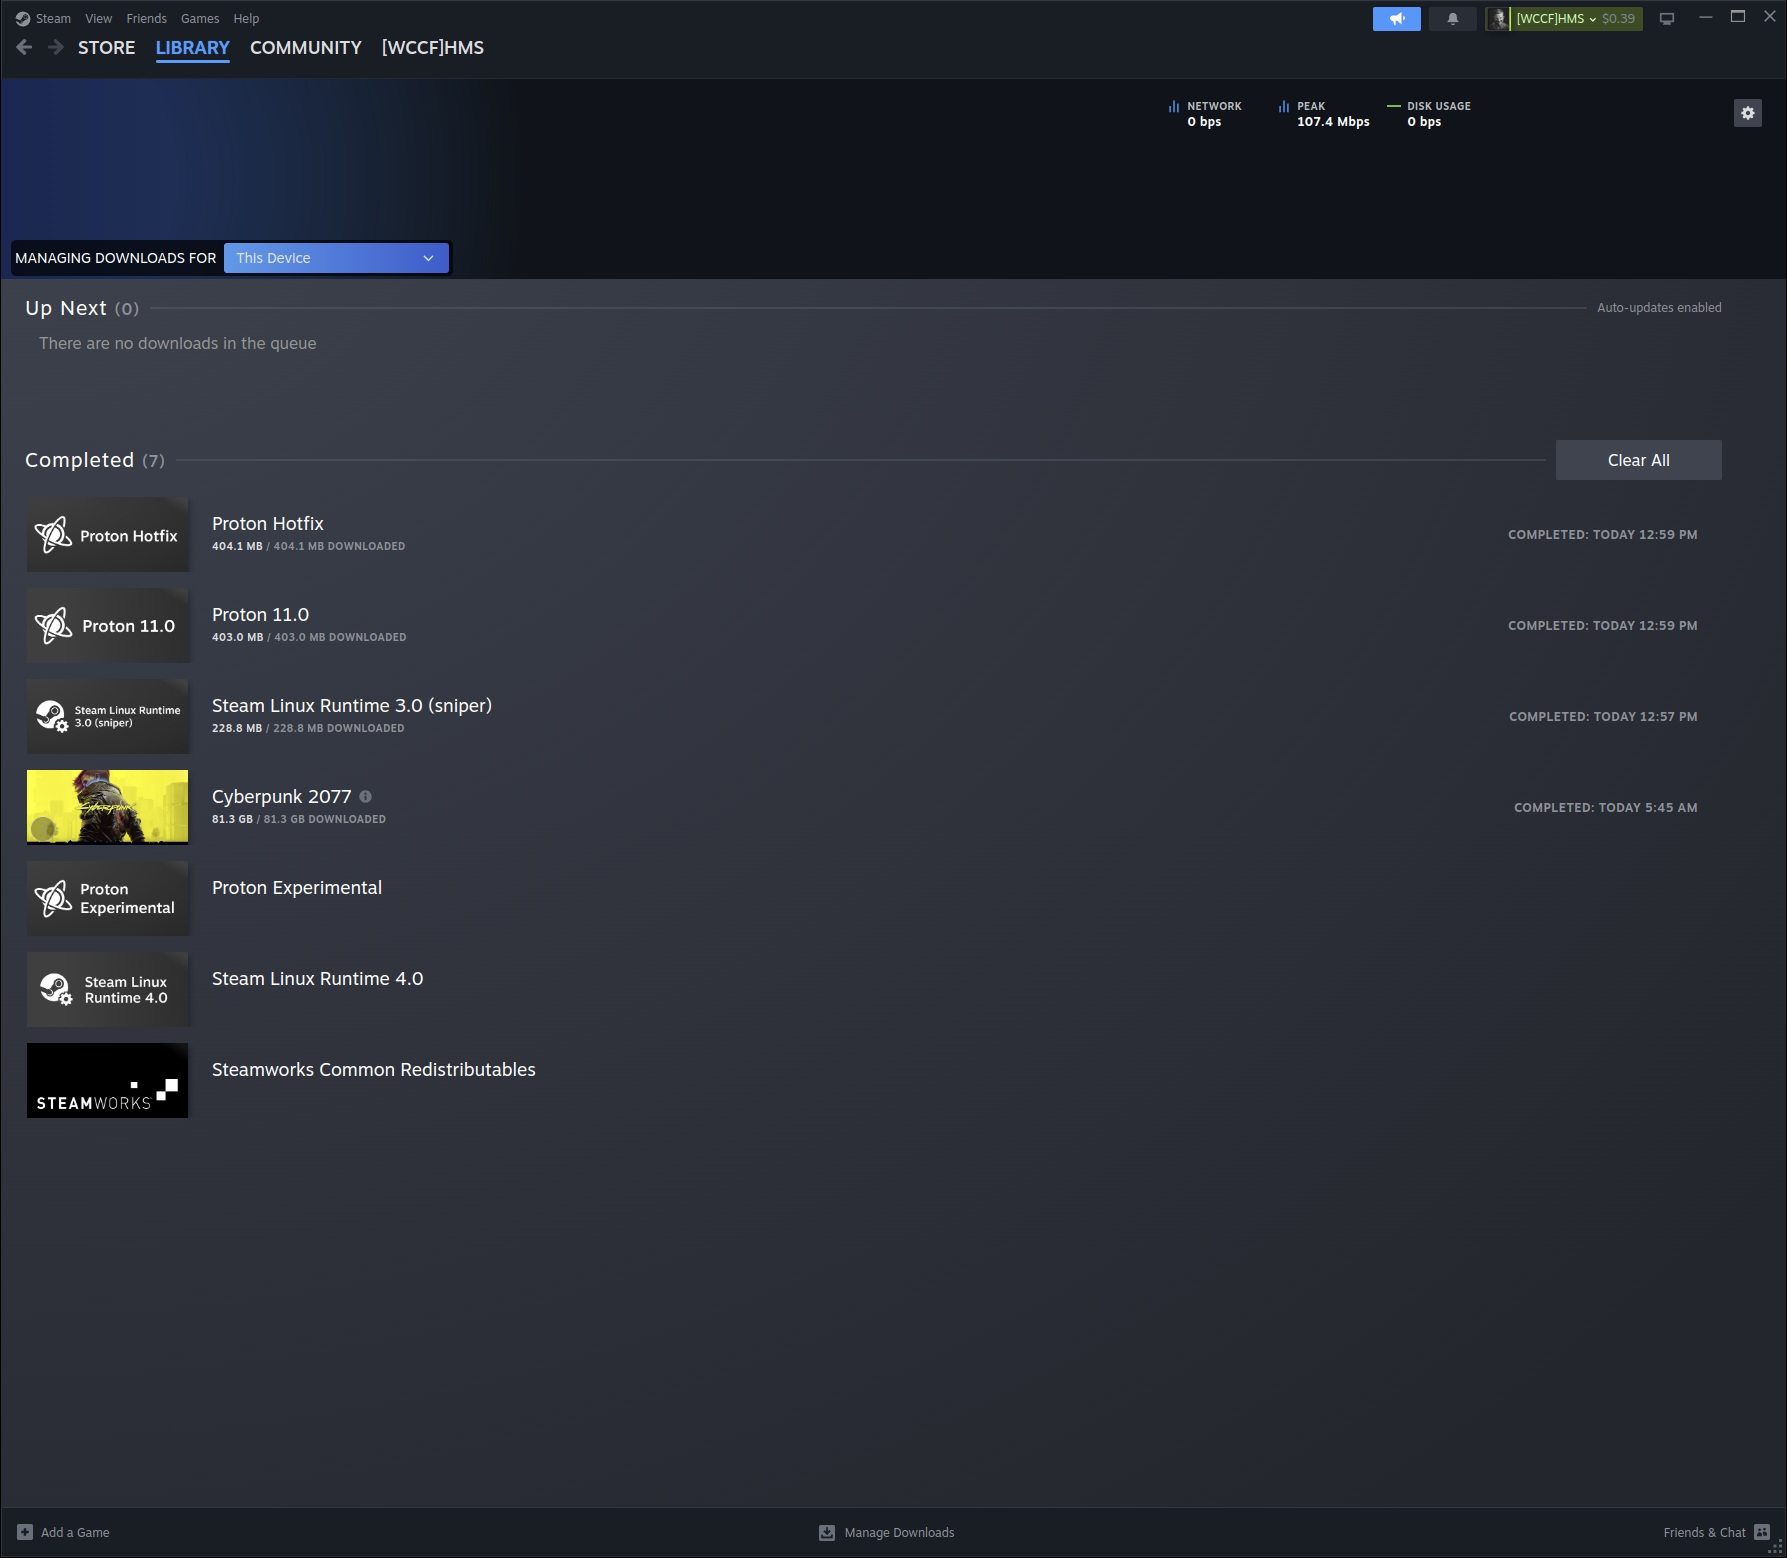Go forward with the right arrow
Image resolution: width=1787 pixels, height=1558 pixels.
[56, 47]
